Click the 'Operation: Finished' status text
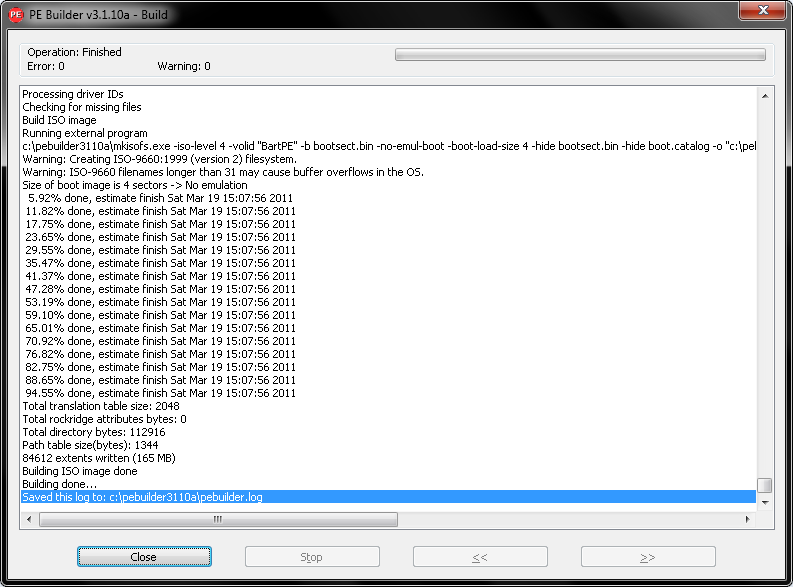 (74, 52)
